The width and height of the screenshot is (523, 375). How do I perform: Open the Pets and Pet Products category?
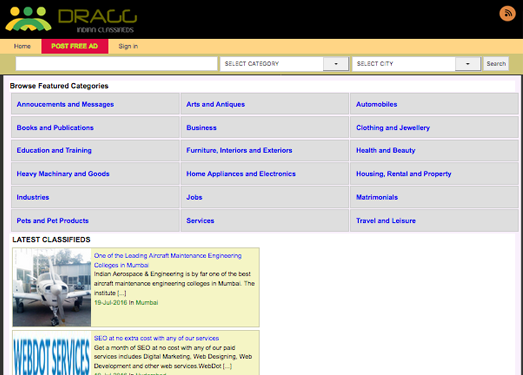coord(53,221)
